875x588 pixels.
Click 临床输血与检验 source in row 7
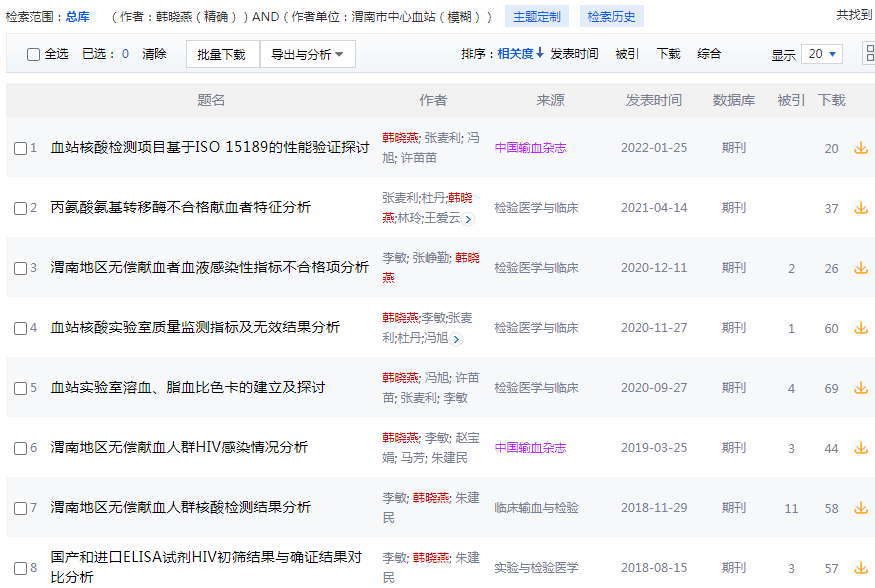tap(536, 508)
